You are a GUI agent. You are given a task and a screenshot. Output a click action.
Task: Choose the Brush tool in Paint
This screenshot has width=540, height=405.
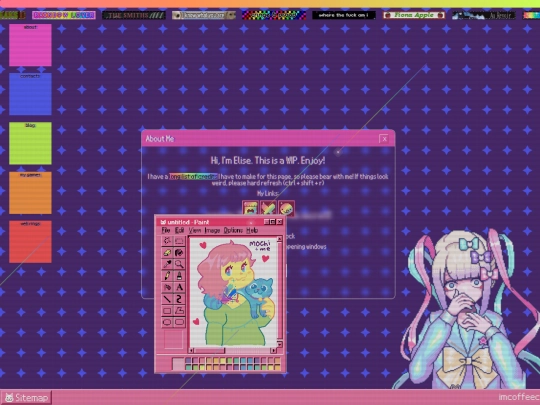click(x=179, y=276)
